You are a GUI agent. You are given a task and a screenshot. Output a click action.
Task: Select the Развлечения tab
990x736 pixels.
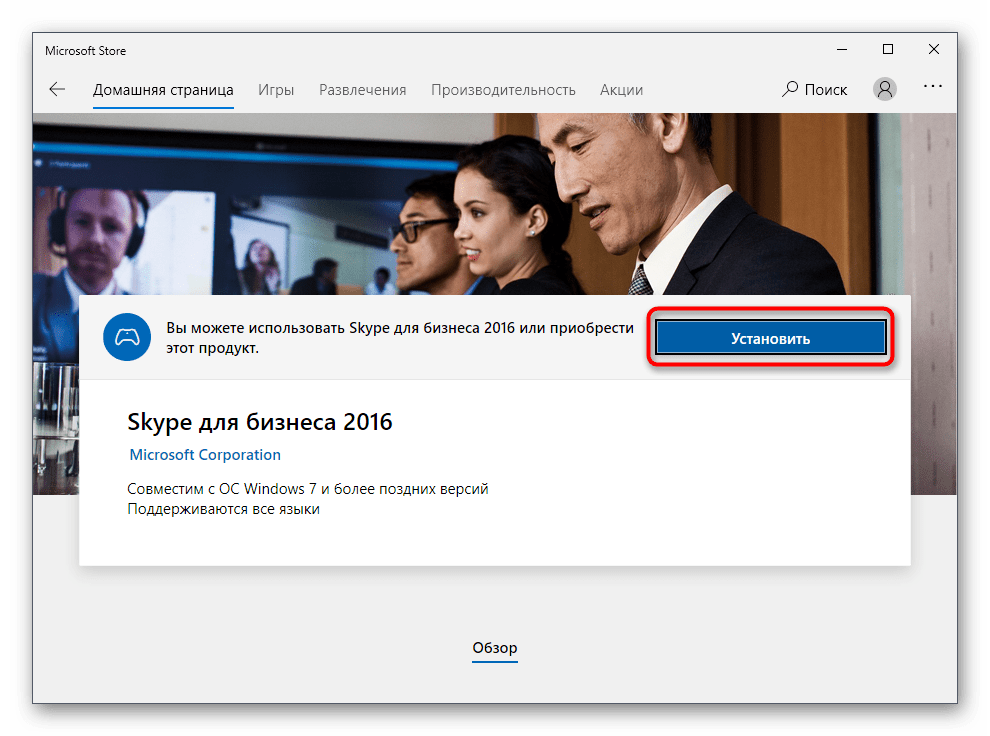pyautogui.click(x=362, y=89)
